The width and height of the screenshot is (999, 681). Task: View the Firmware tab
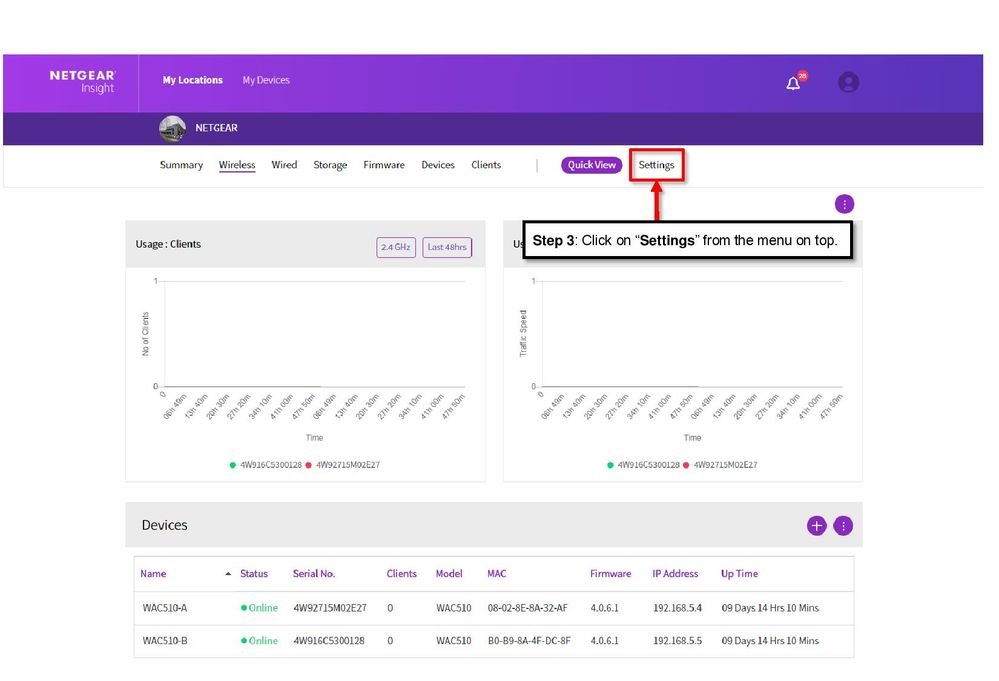(384, 165)
